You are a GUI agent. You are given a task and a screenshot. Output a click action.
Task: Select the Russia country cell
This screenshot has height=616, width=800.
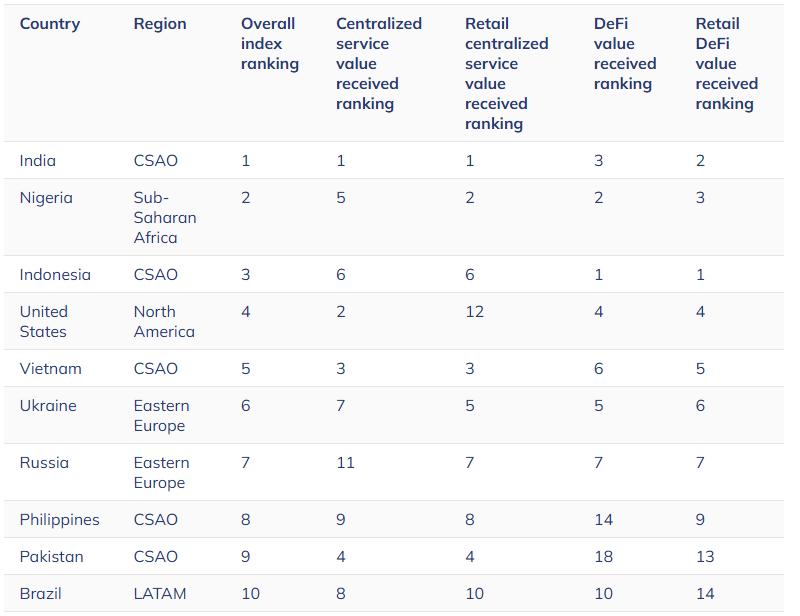coord(44,463)
